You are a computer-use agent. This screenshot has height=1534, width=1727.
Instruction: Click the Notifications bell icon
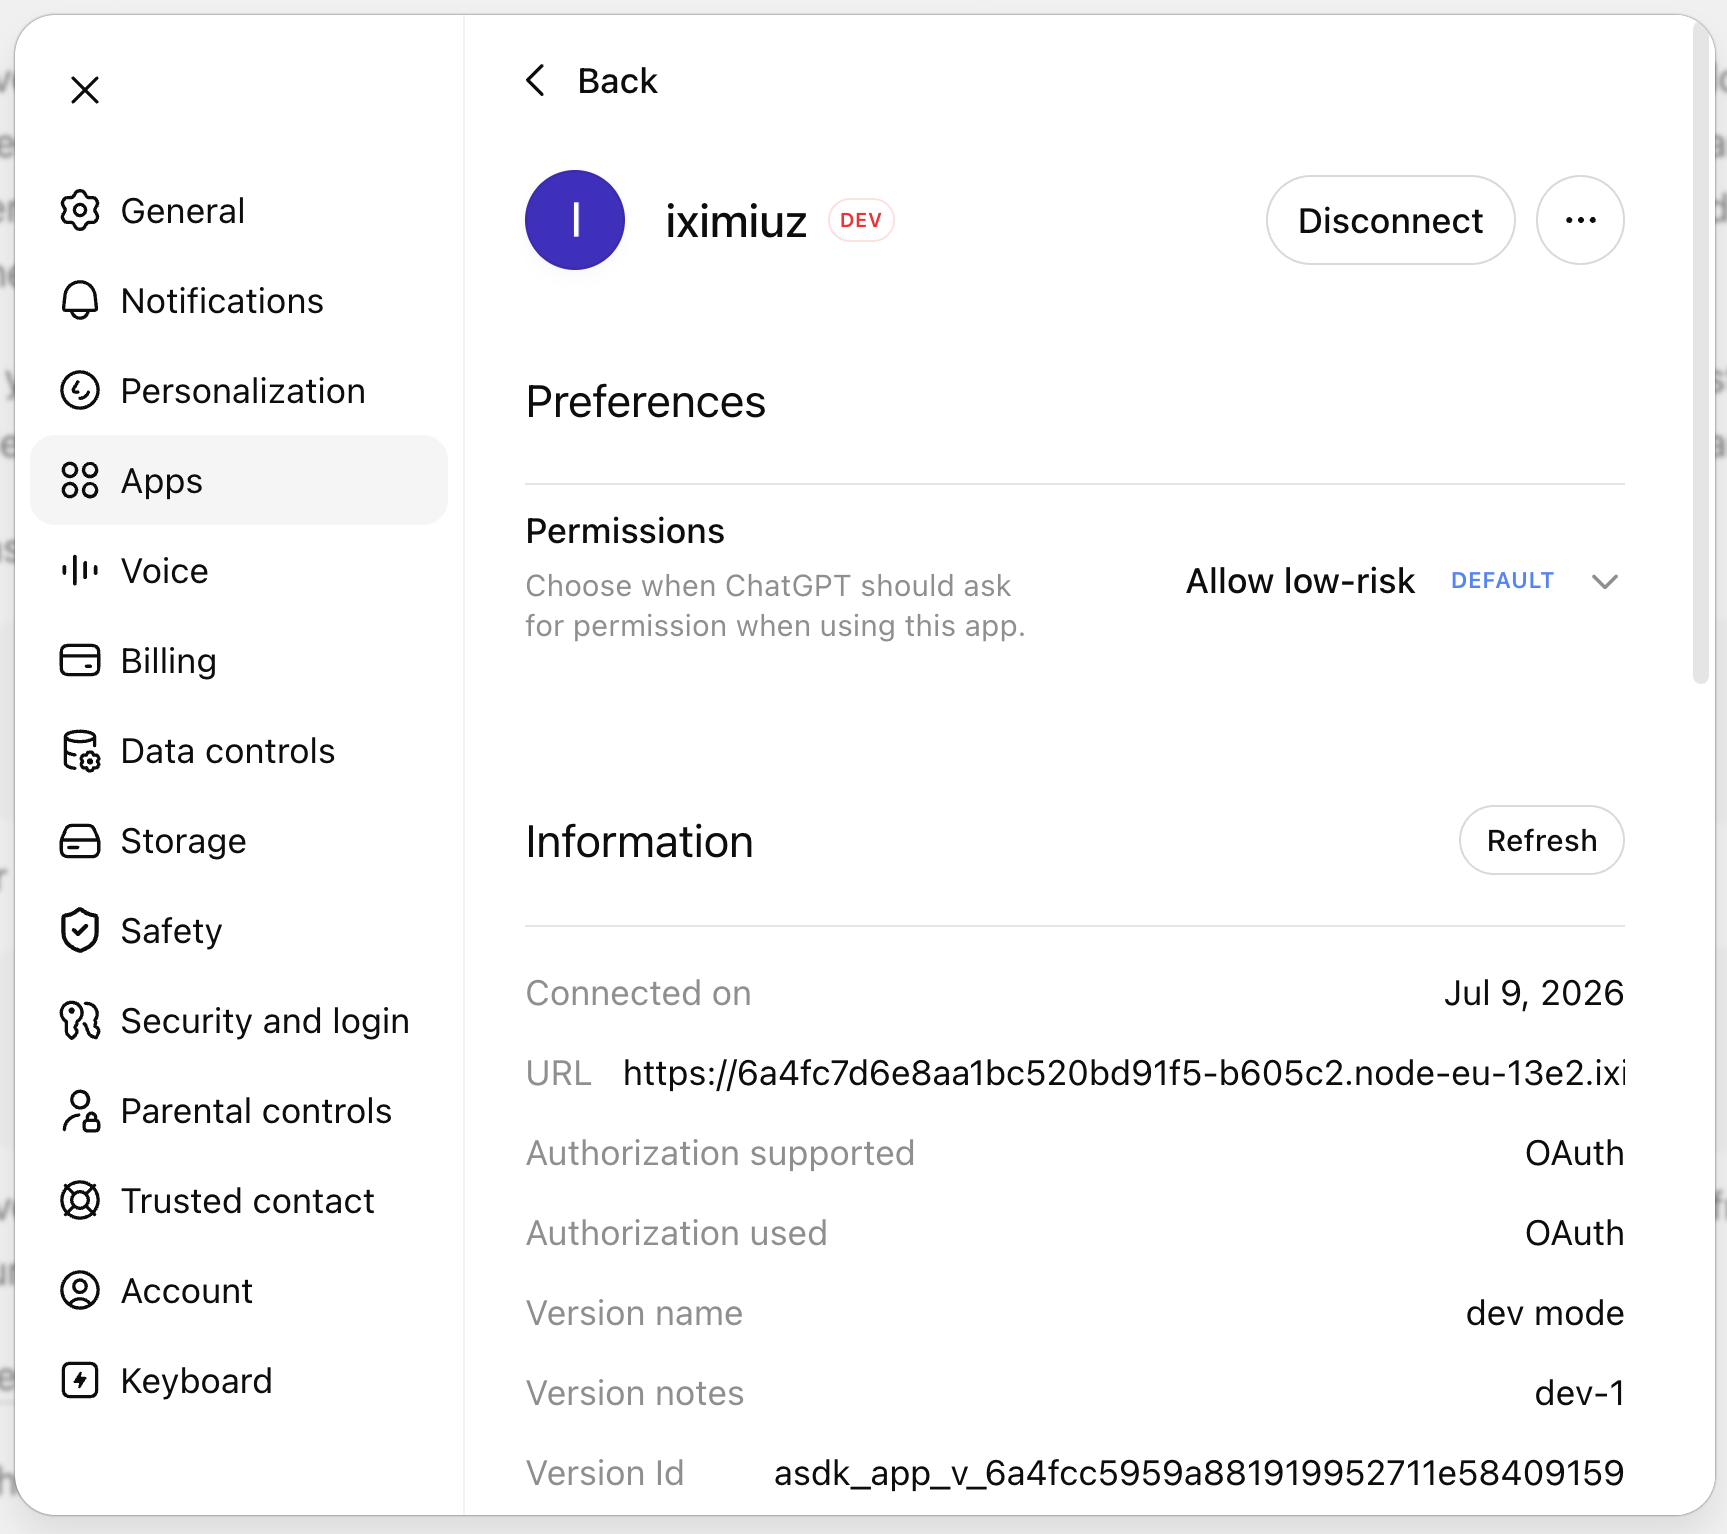pos(80,301)
